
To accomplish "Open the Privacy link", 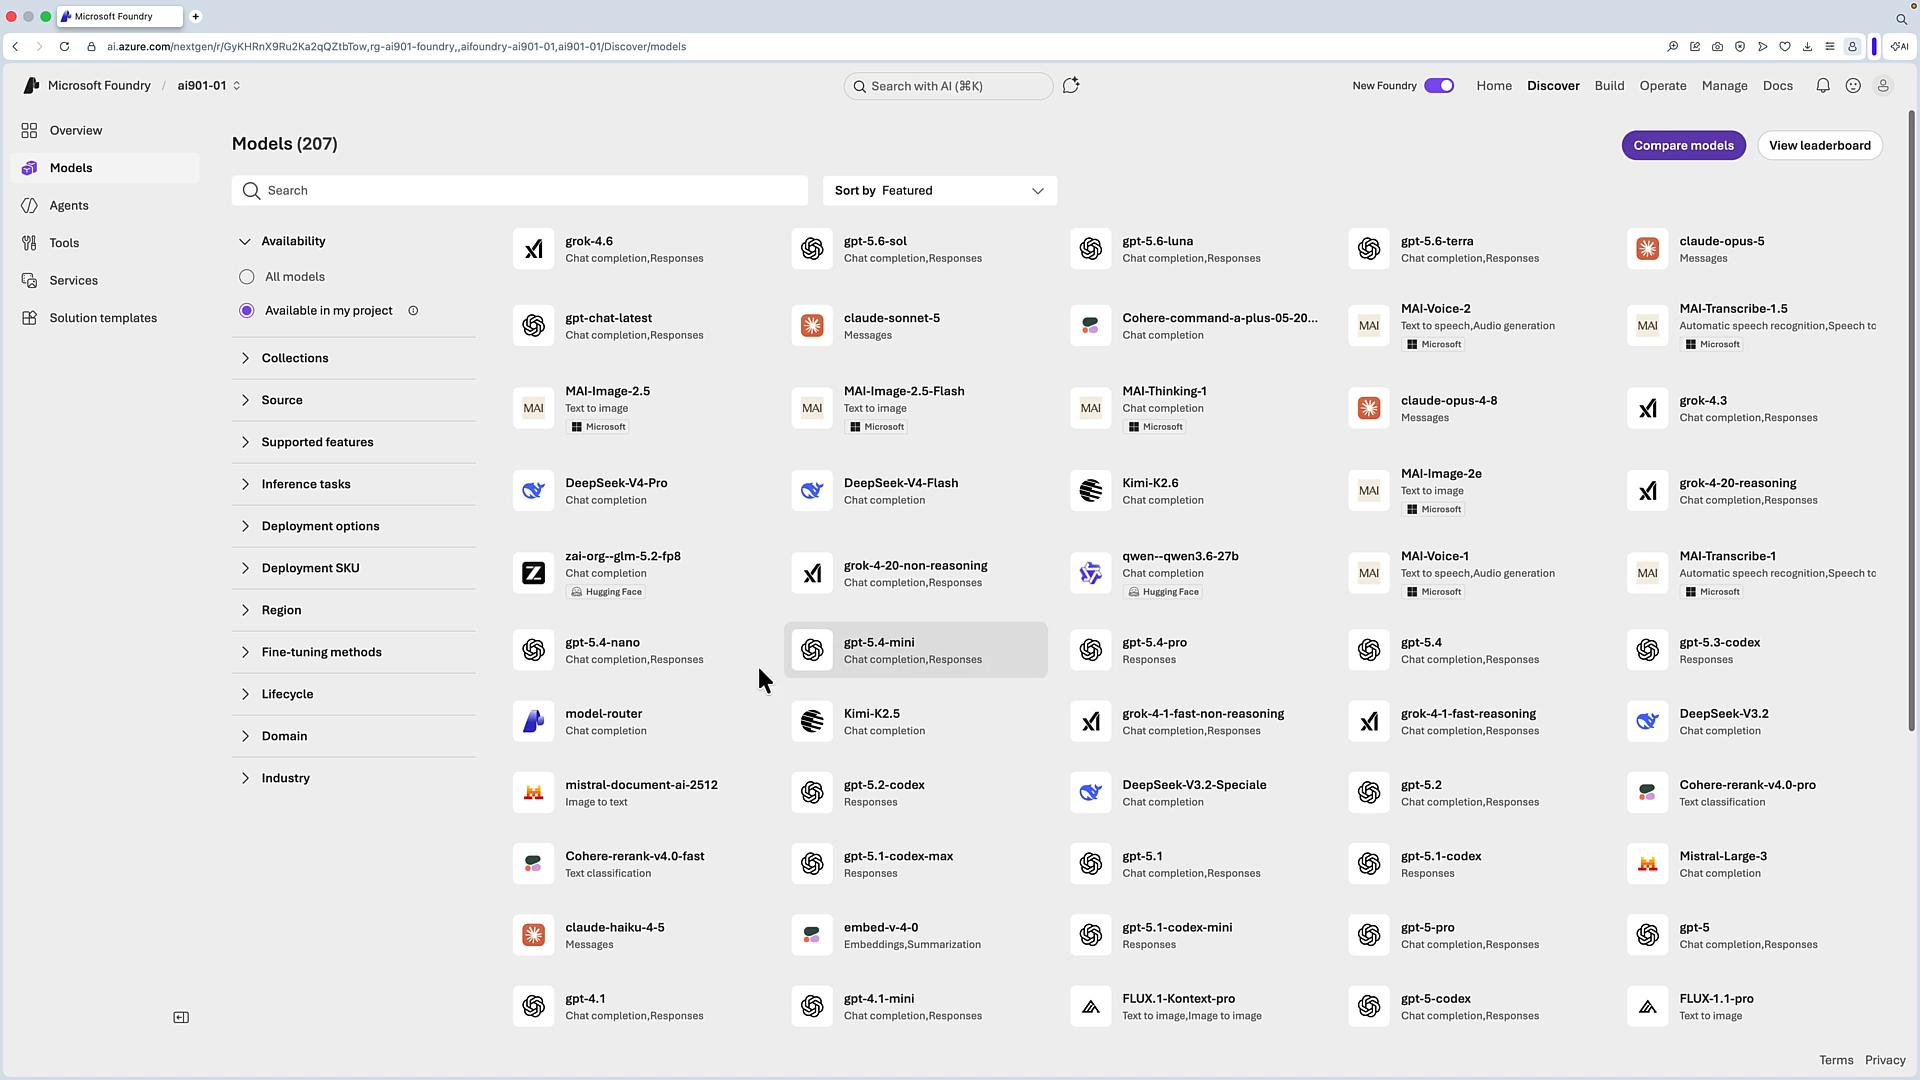I will tap(1885, 1061).
